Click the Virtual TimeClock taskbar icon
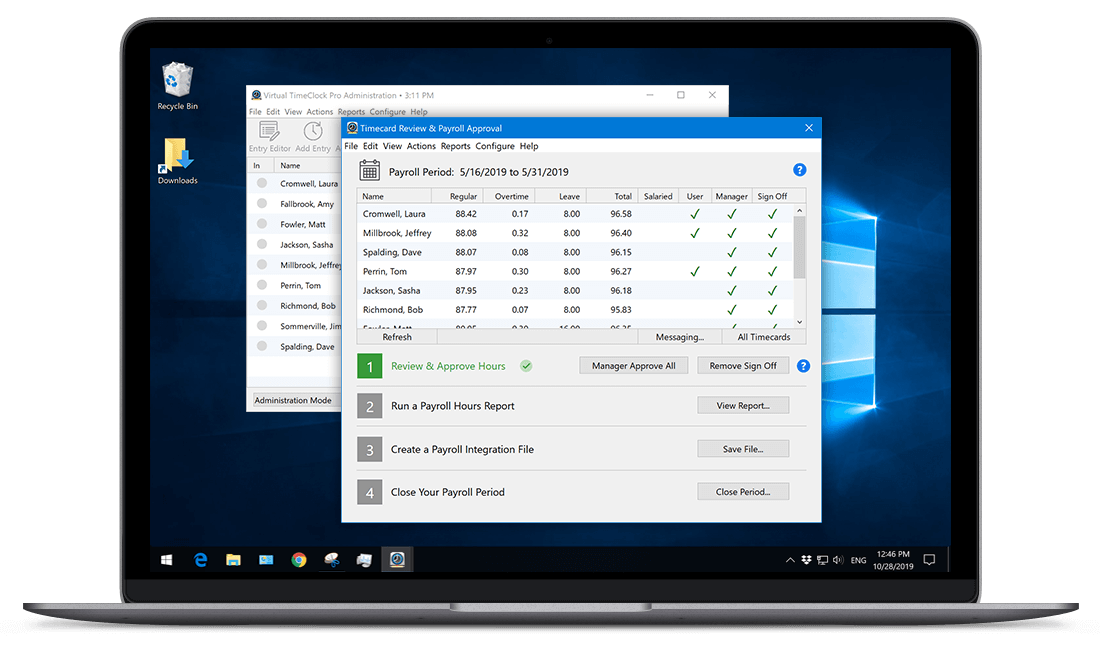1100x652 pixels. [397, 559]
